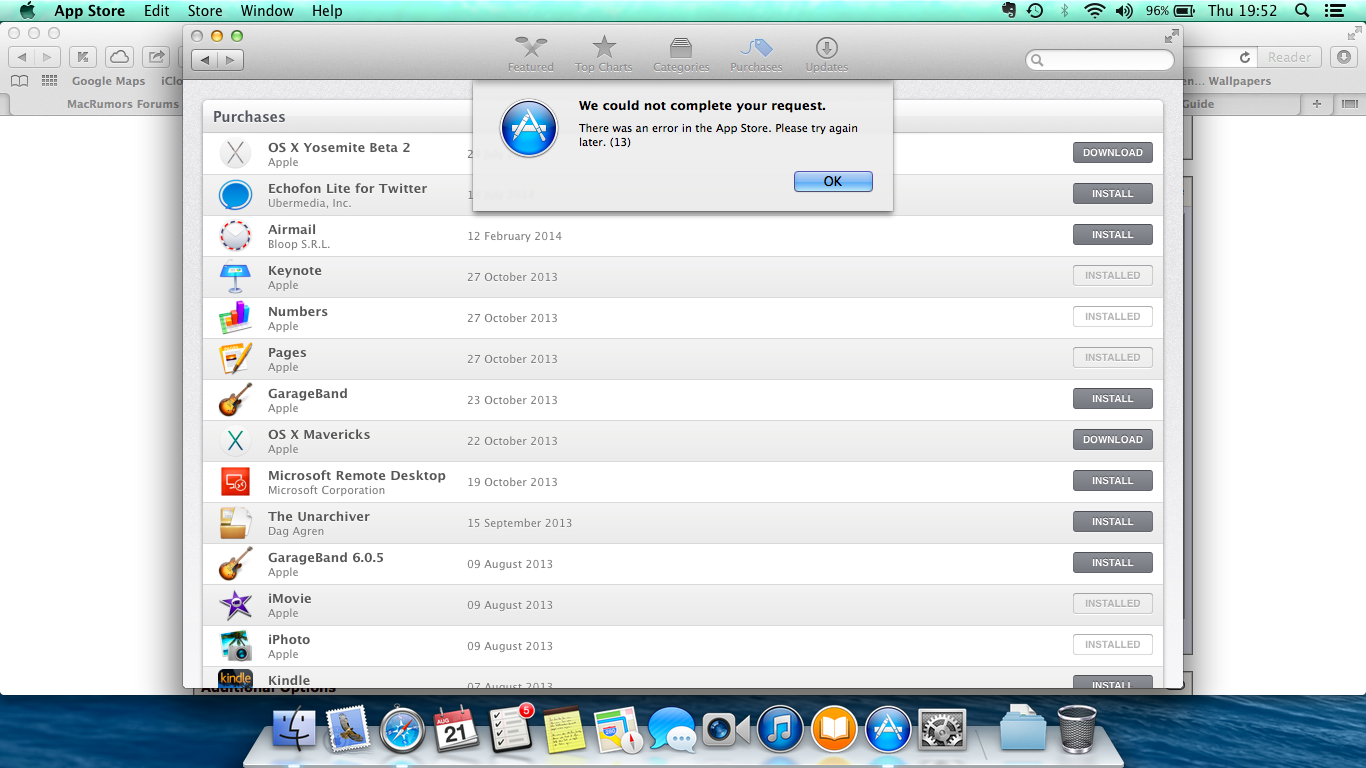Image resolution: width=1366 pixels, height=768 pixels.
Task: Open Finder from the Dock
Action: tap(294, 729)
